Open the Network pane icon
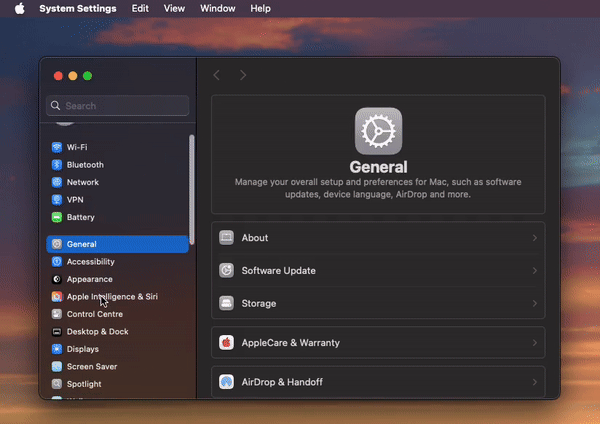This screenshot has height=424, width=600. 57,183
